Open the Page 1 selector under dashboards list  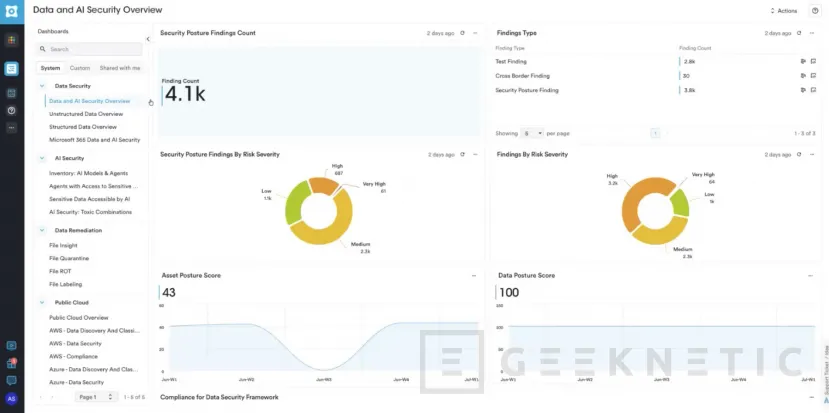click(95, 397)
